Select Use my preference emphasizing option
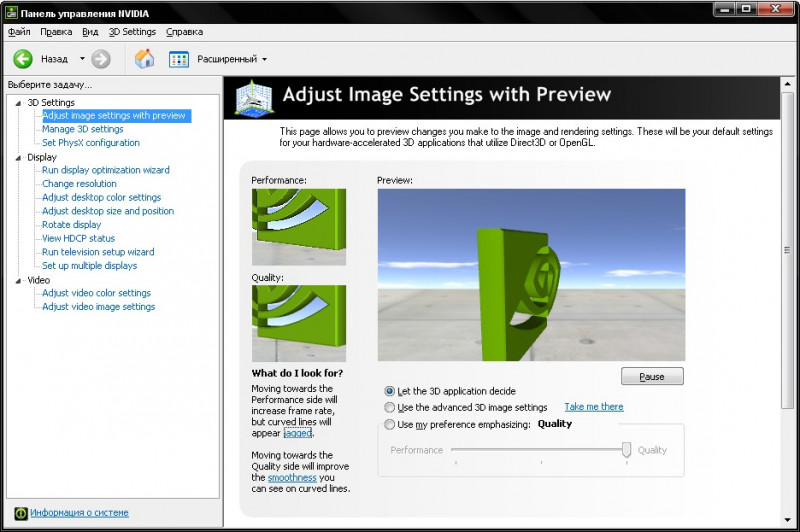The height and width of the screenshot is (532, 800). tap(389, 424)
